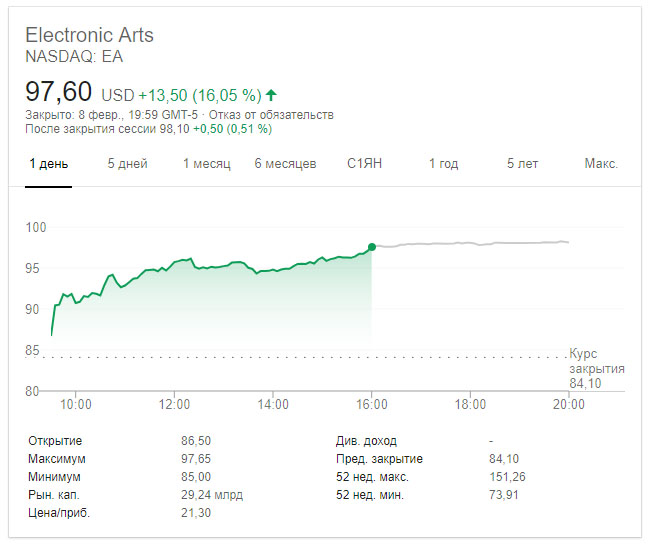
Task: Click the '10:00' time axis label
Action: [76, 404]
